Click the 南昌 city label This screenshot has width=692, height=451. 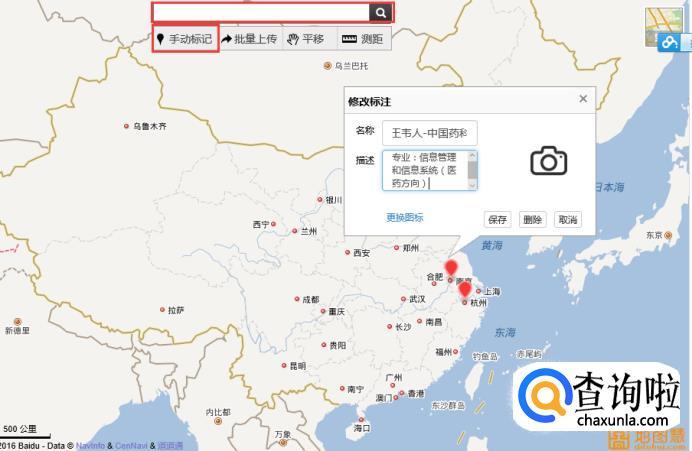tap(434, 322)
